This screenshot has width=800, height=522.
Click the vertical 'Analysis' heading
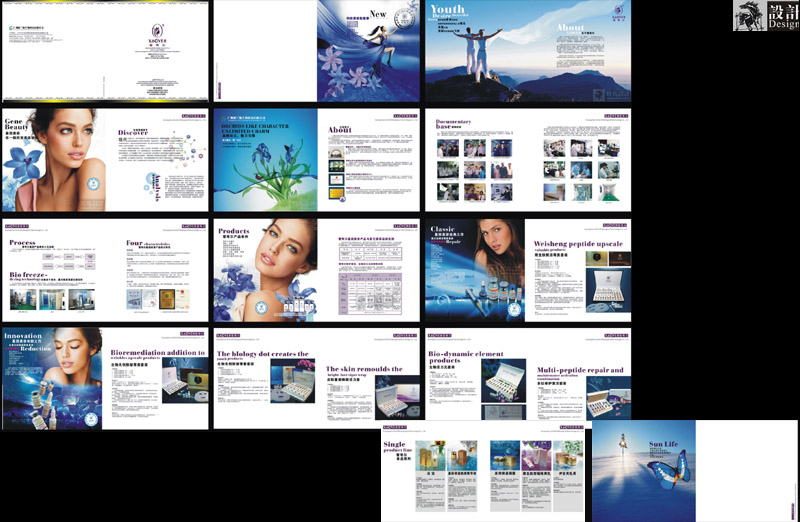pos(158,188)
